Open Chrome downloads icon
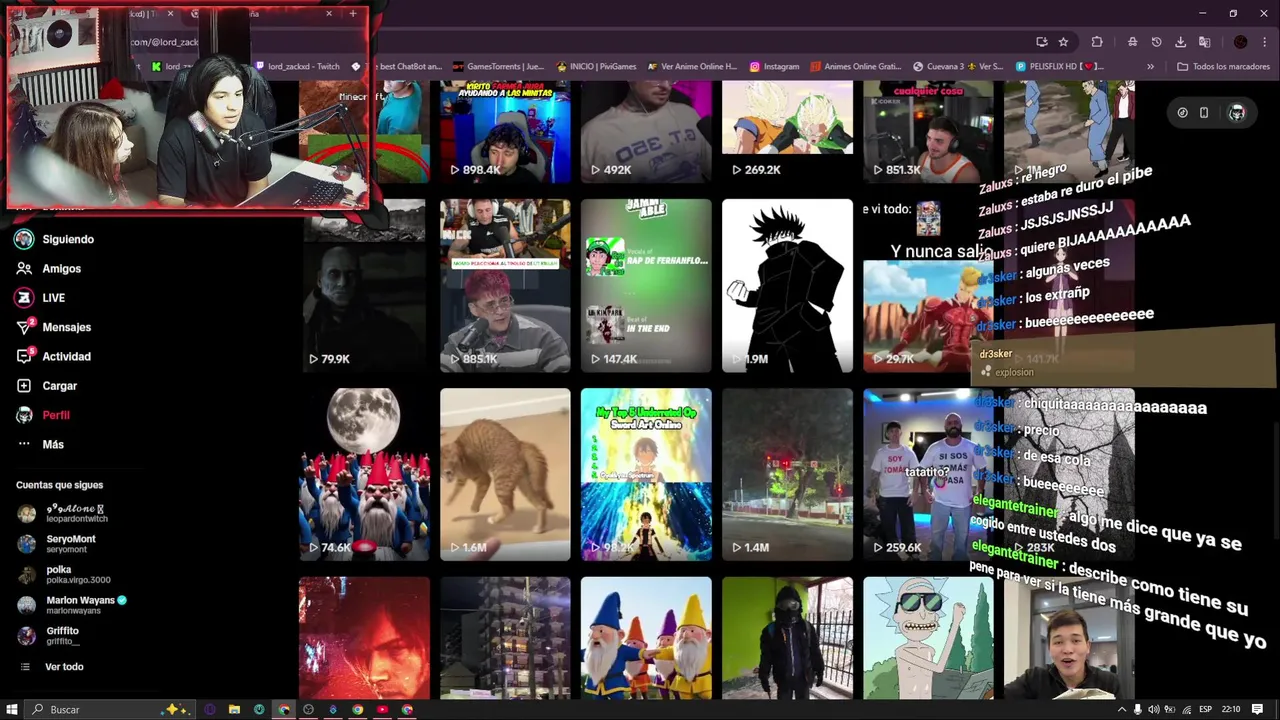Viewport: 1280px width, 720px height. 1180,42
